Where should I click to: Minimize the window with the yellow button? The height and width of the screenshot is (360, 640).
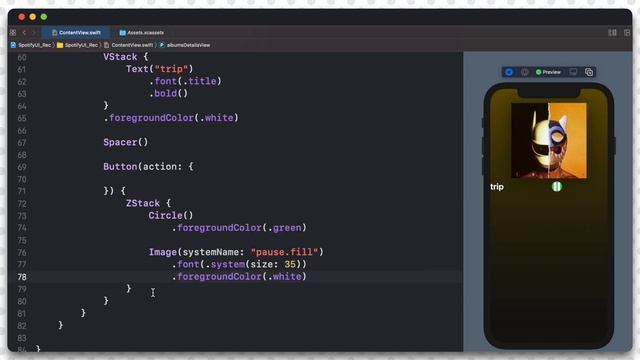[x=33, y=17]
